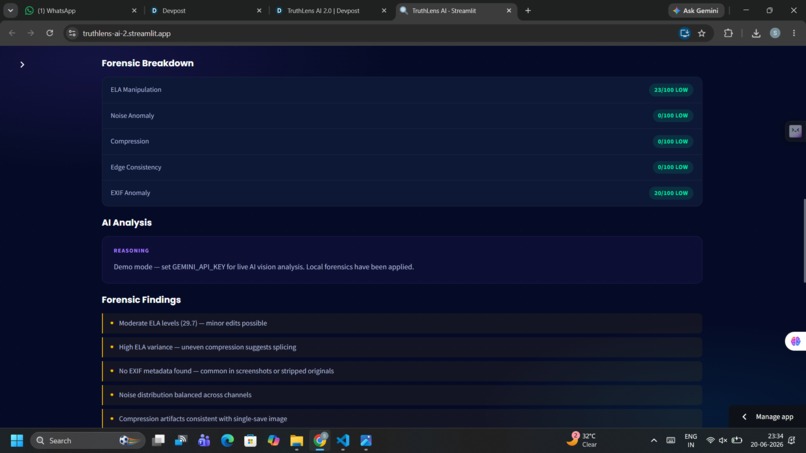The height and width of the screenshot is (453, 806).
Task: Open the Chrome three-dot menu
Action: (794, 33)
